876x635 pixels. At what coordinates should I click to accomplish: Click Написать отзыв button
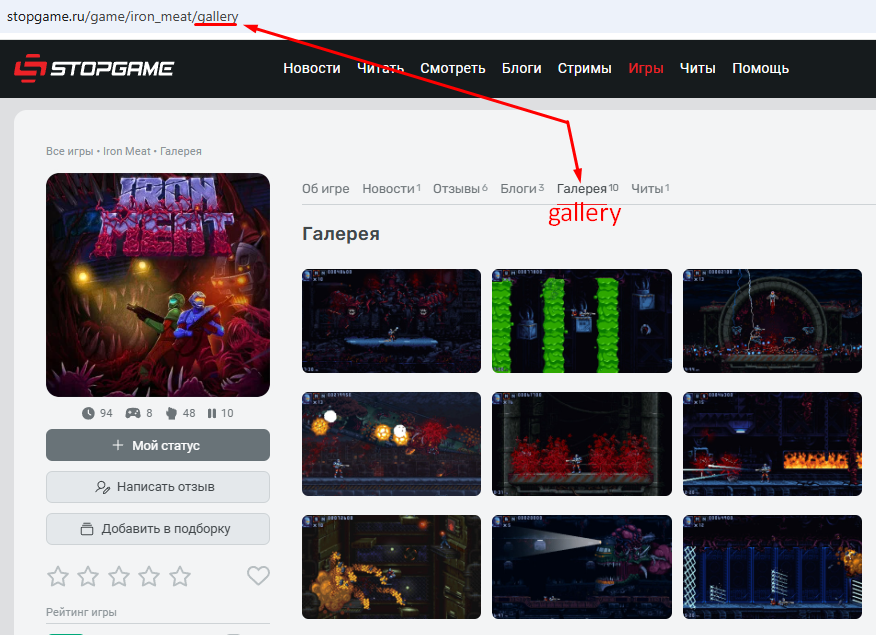pos(158,487)
